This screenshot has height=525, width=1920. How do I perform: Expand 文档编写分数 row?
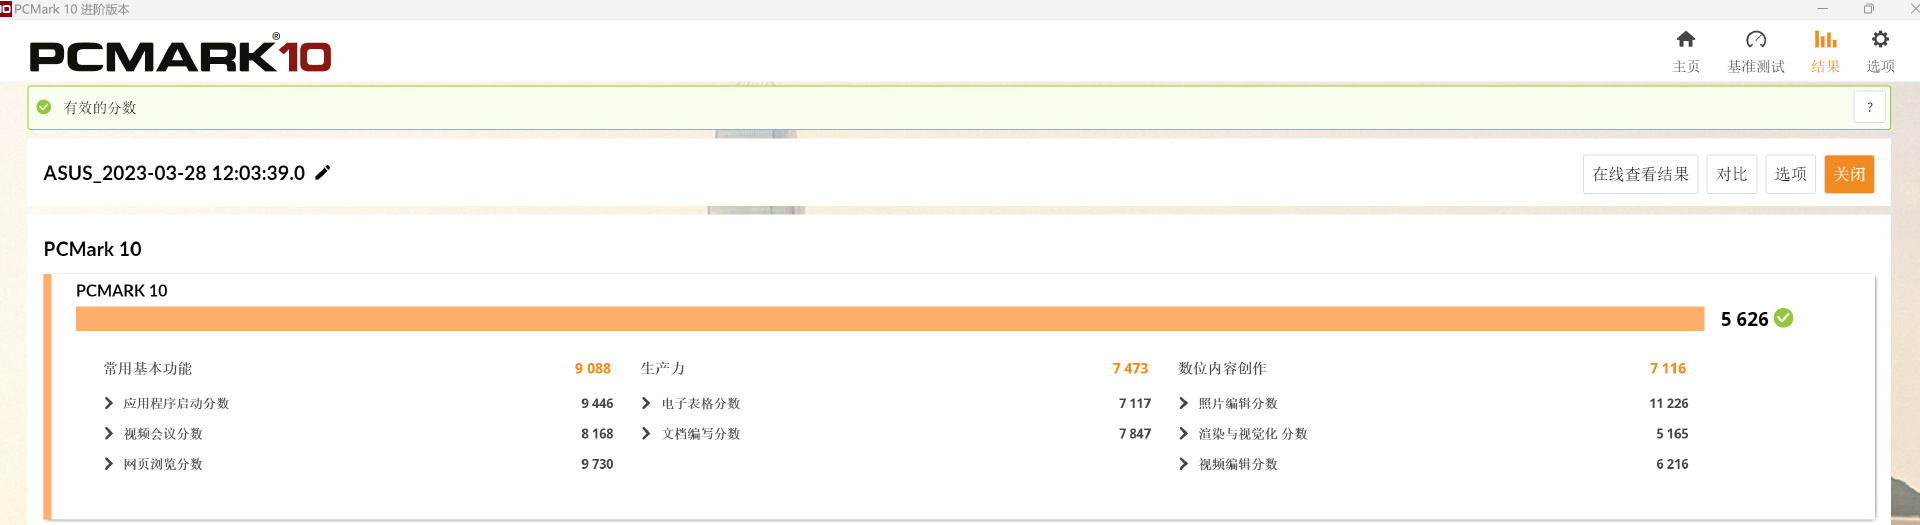point(646,434)
